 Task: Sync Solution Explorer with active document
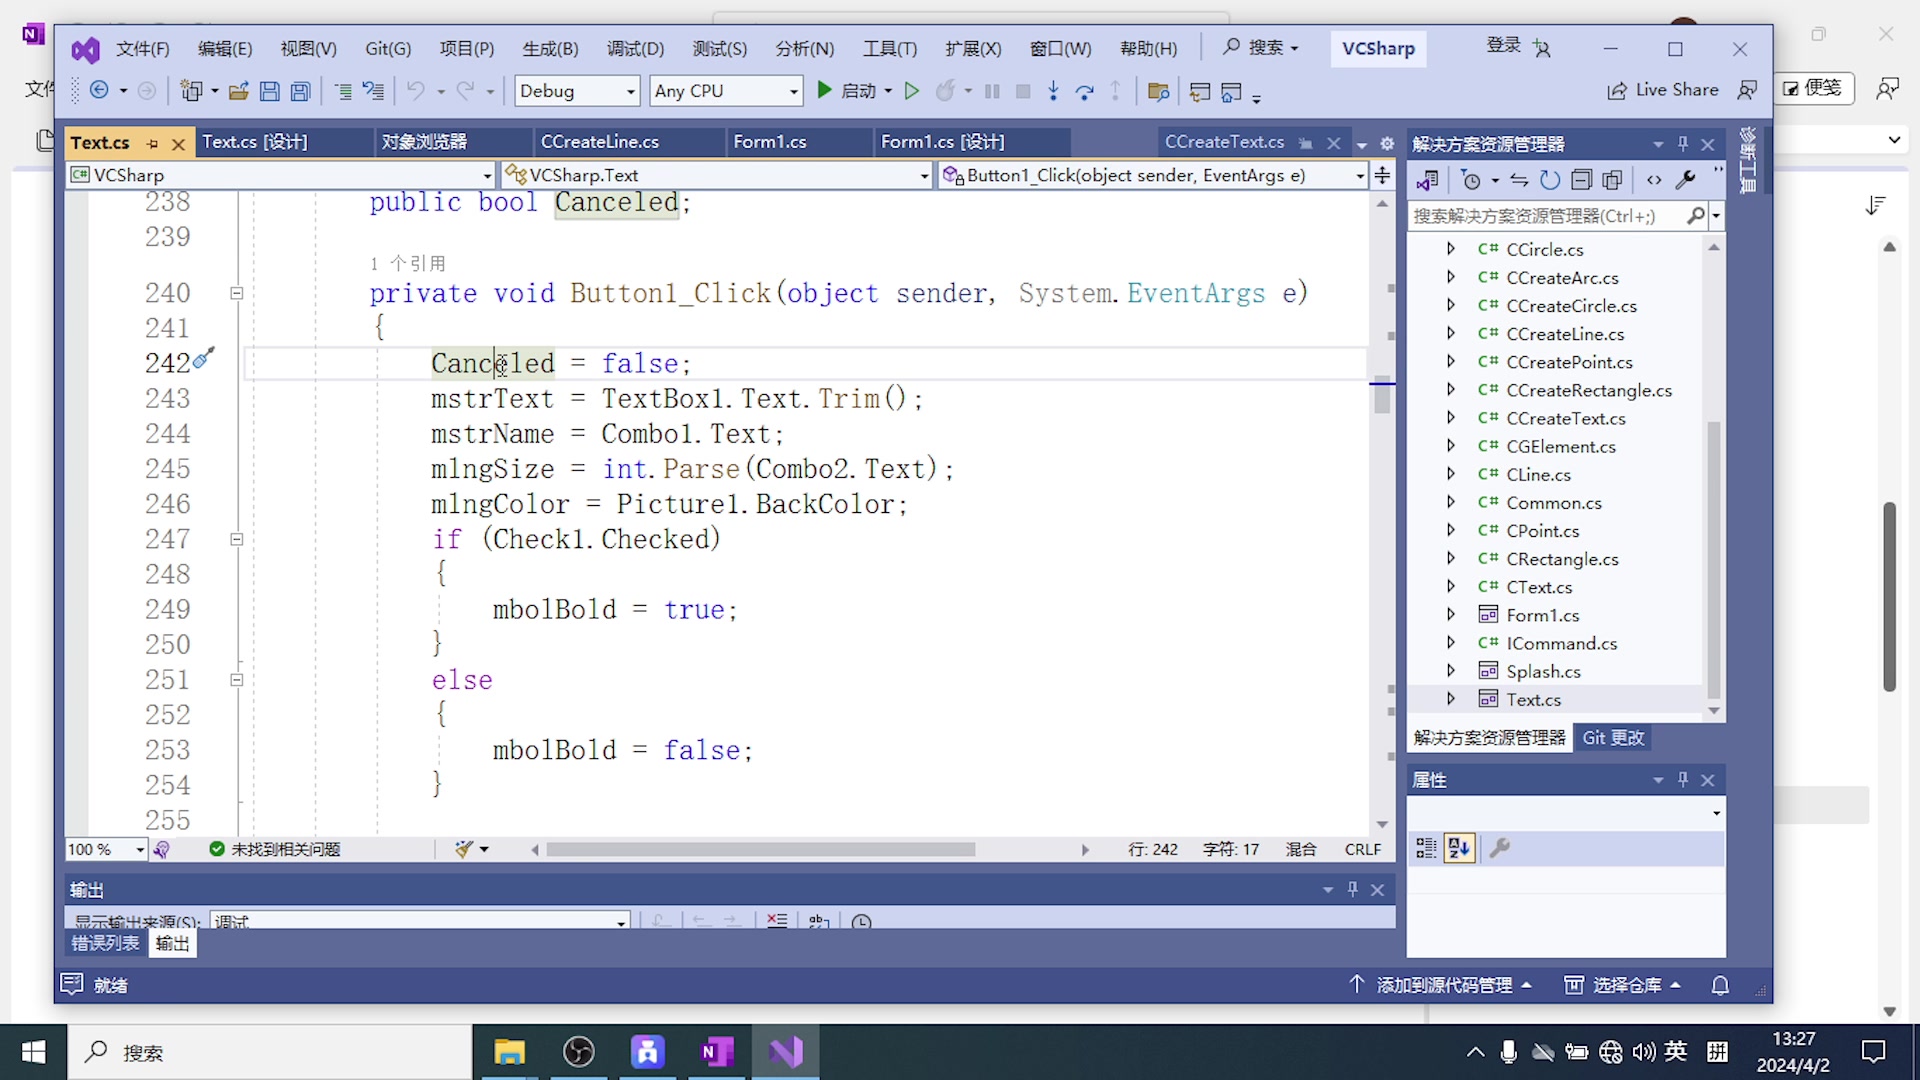[1519, 180]
